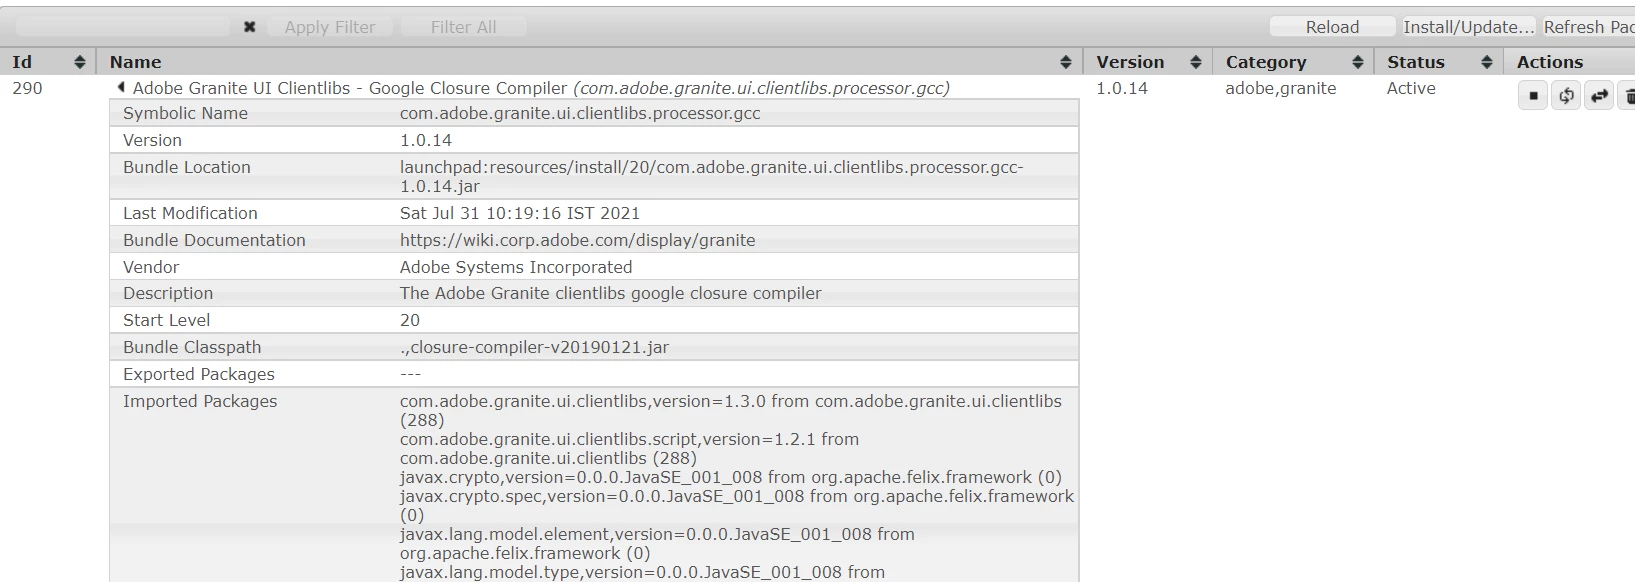This screenshot has width=1635, height=582.
Task: Select the Active status cell
Action: [1411, 88]
